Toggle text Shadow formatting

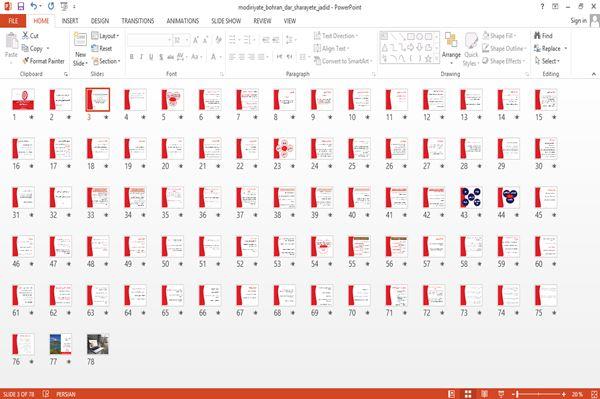pyautogui.click(x=161, y=57)
